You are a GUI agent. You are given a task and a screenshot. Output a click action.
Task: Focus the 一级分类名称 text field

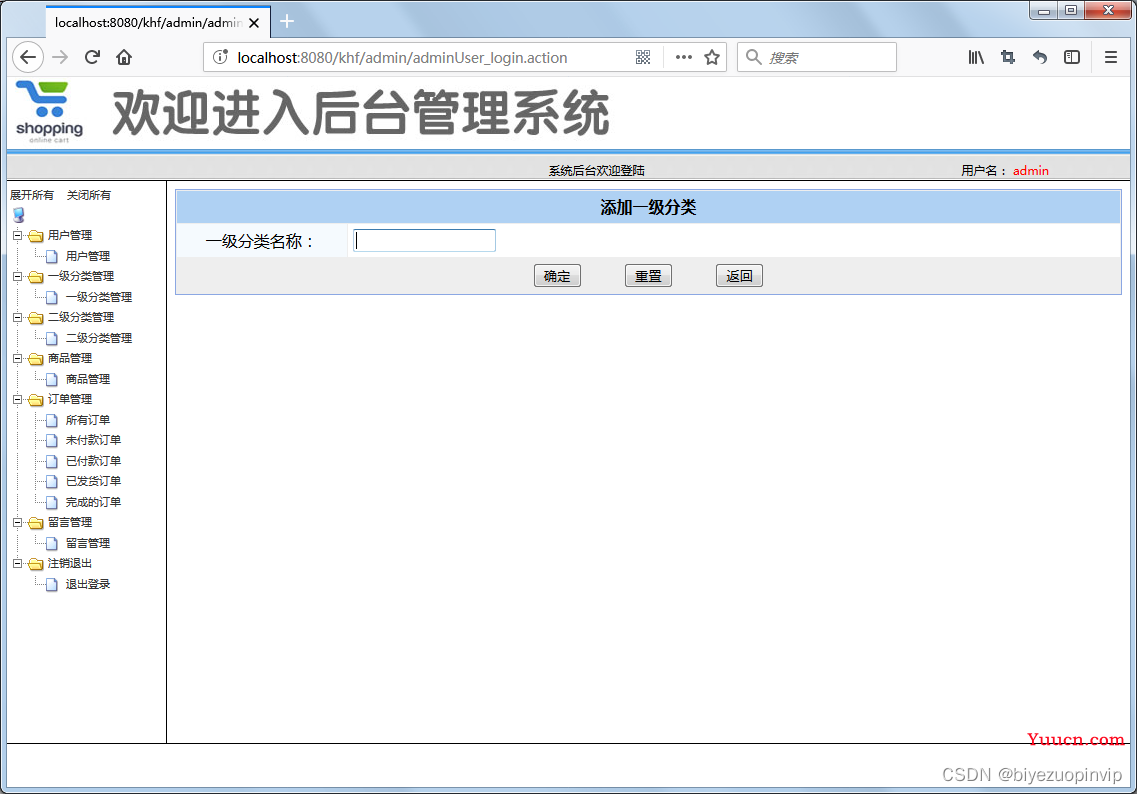[424, 241]
